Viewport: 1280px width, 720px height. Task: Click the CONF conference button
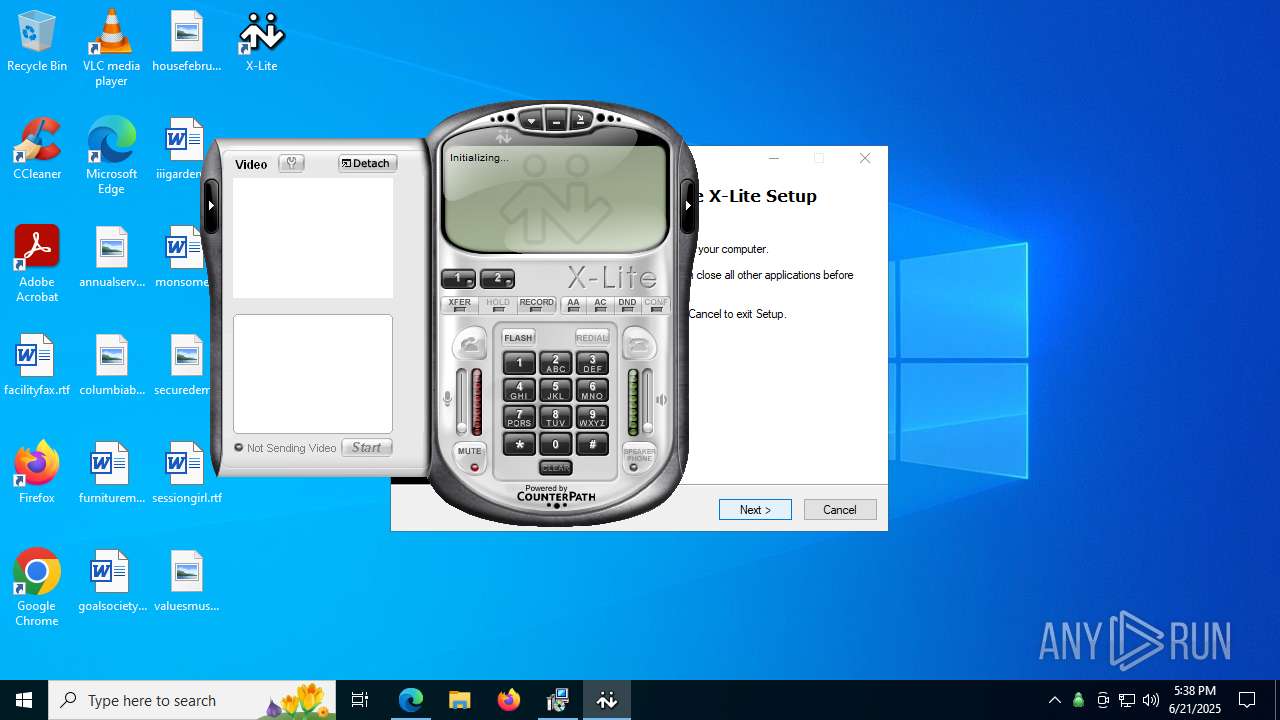[656, 305]
